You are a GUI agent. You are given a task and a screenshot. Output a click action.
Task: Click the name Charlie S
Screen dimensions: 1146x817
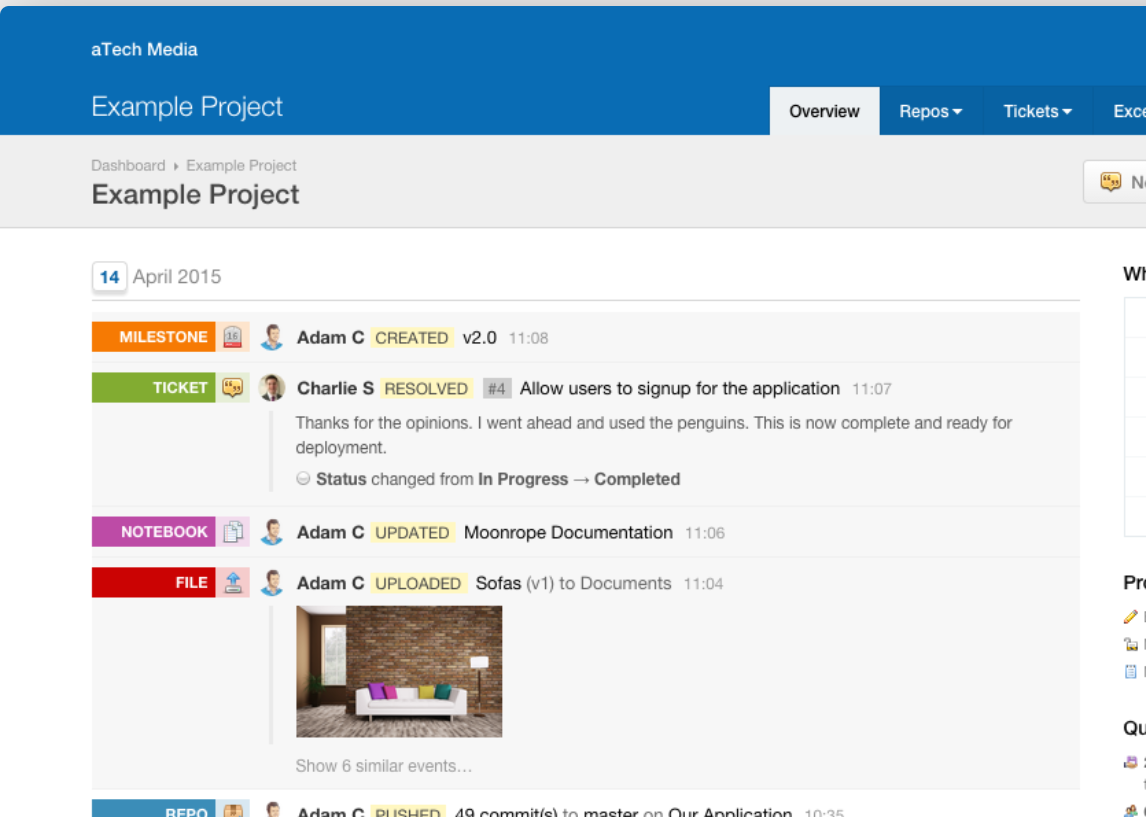335,388
